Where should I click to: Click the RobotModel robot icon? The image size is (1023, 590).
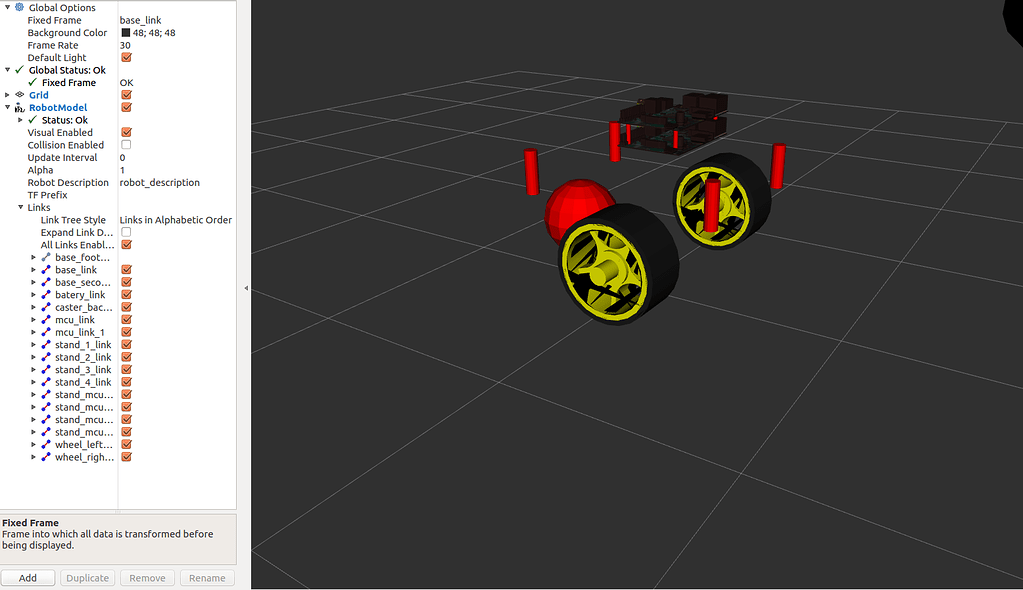(x=19, y=107)
